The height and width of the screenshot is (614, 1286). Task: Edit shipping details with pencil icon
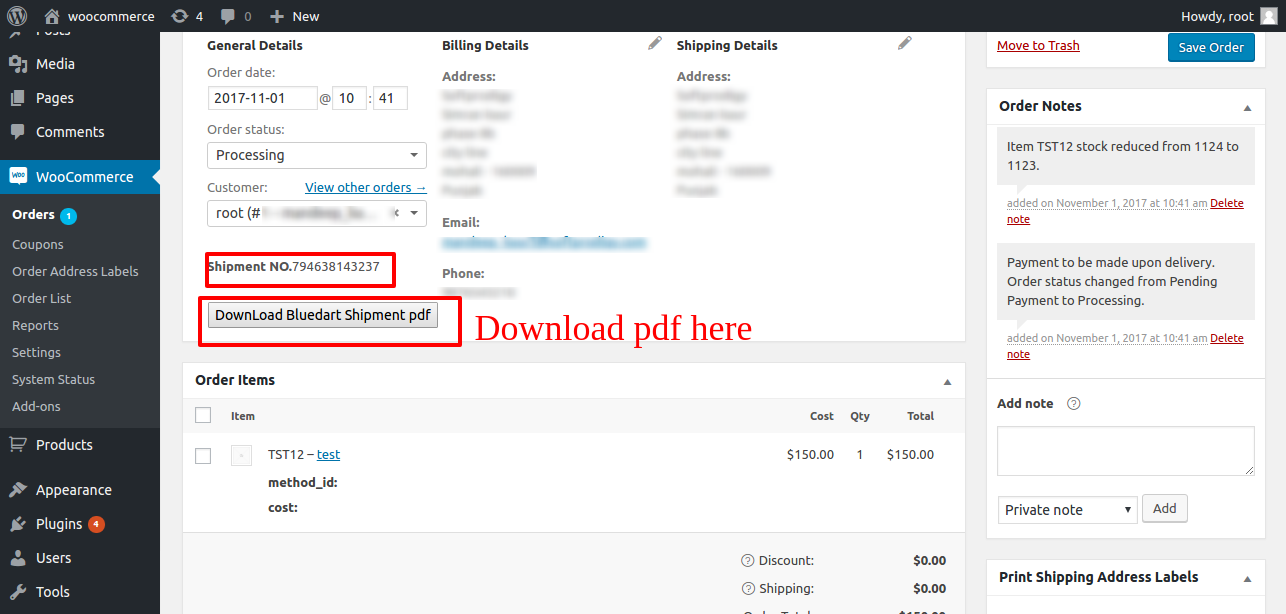905,43
